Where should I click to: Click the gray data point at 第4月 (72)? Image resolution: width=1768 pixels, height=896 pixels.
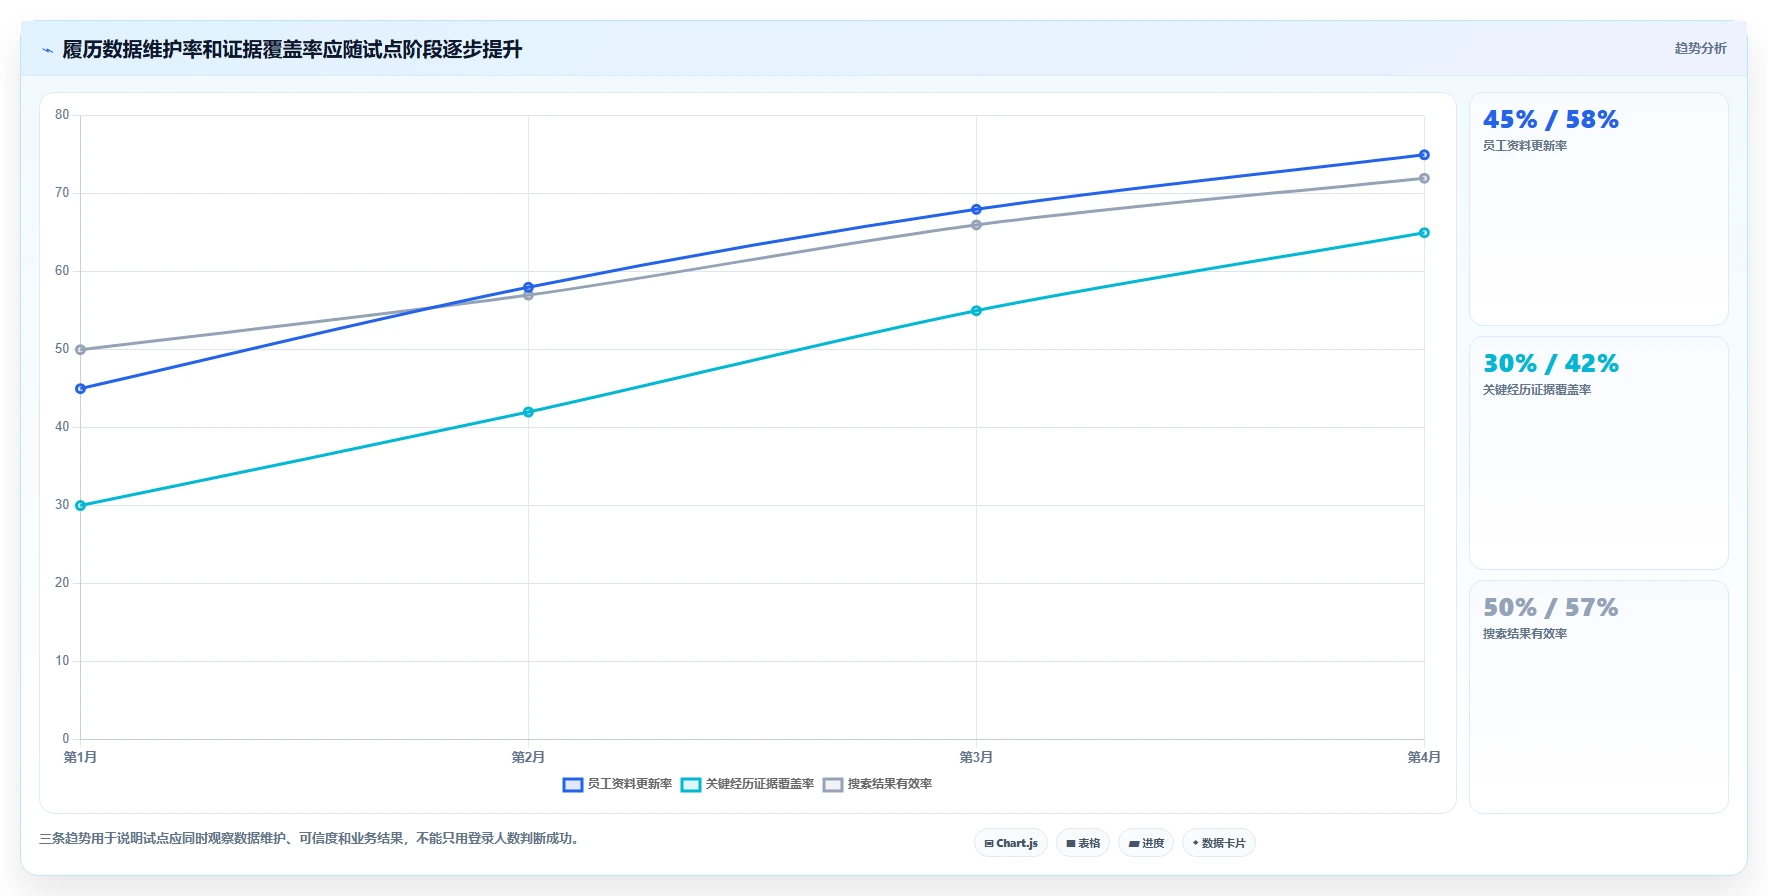1424,178
